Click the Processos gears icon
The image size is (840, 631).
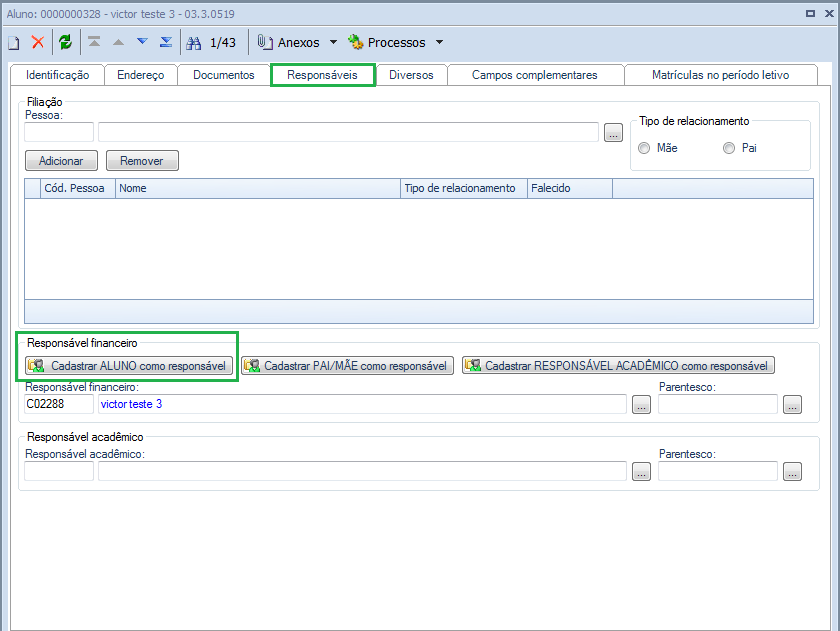click(355, 42)
